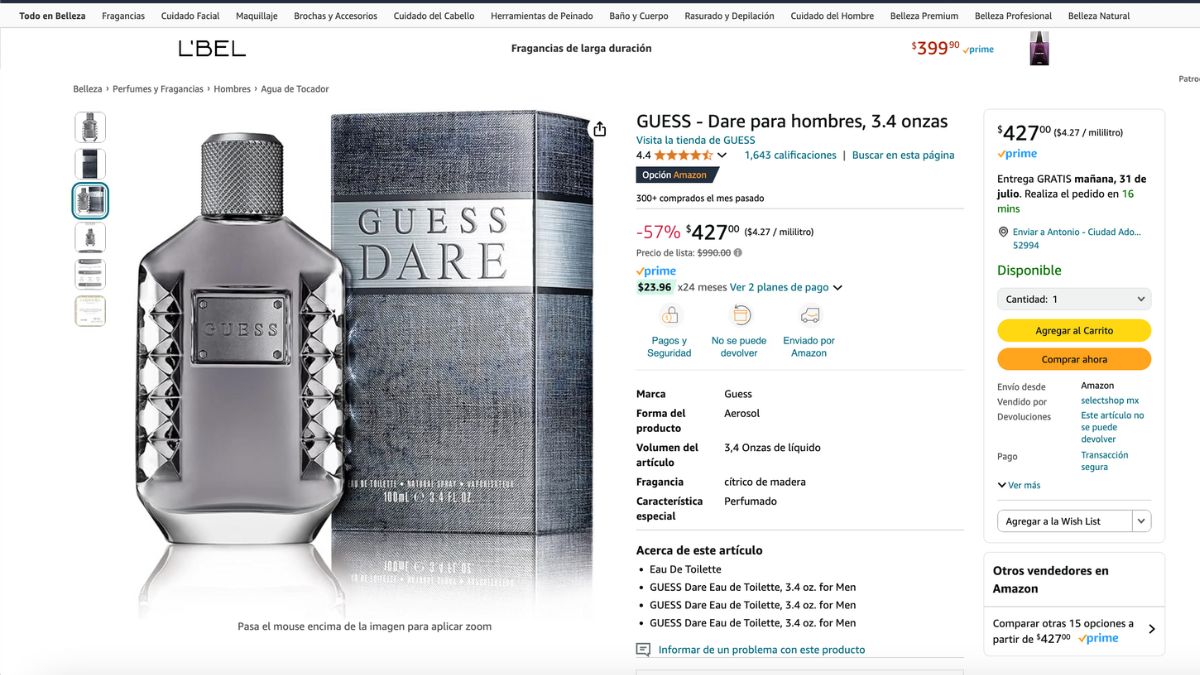Expand Ver 2 planes de pago
The image size is (1200, 675).
pyautogui.click(x=786, y=287)
